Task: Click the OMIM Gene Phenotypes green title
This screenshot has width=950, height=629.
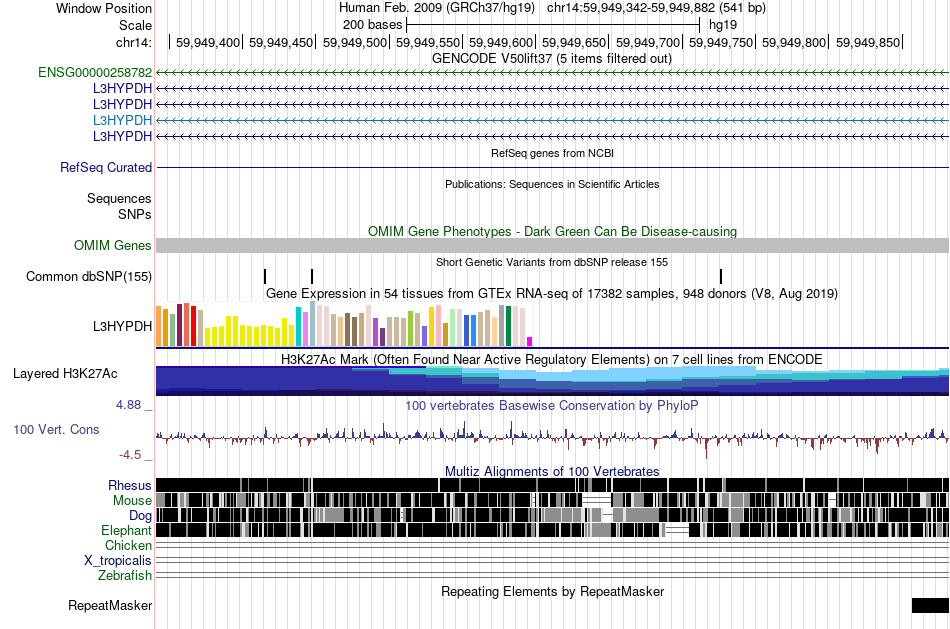Action: 552,231
